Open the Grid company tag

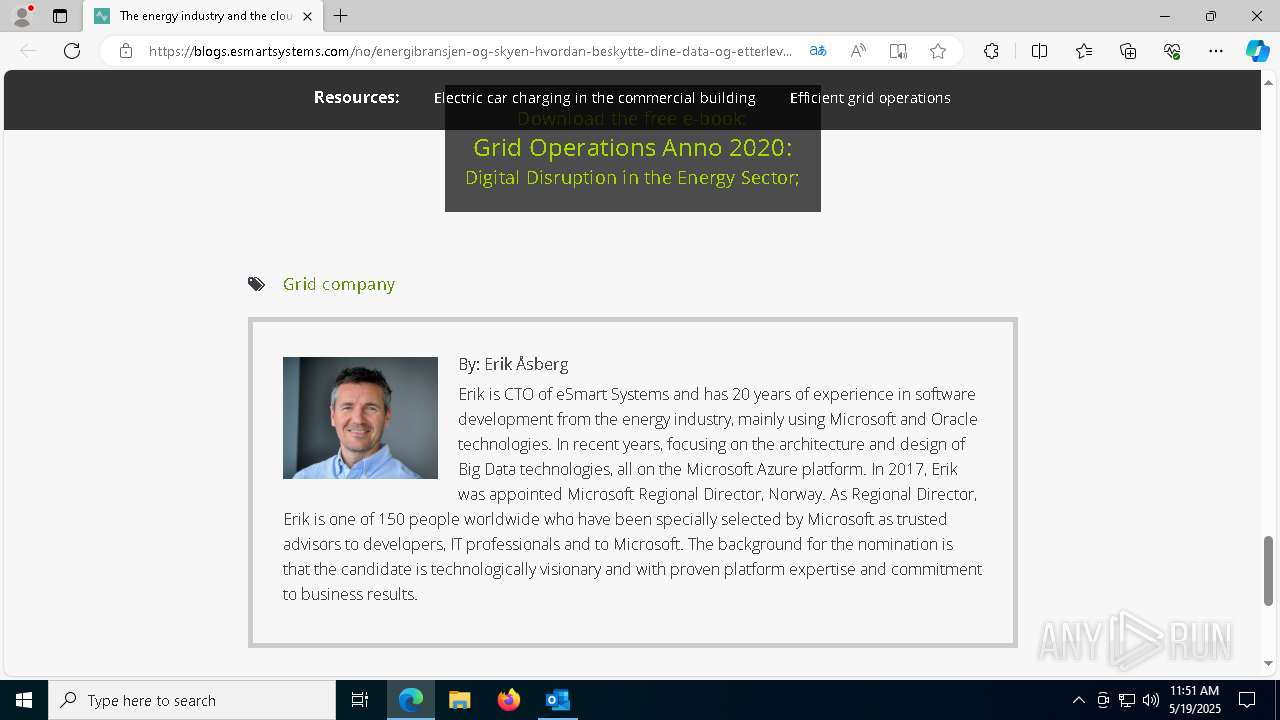(x=339, y=284)
